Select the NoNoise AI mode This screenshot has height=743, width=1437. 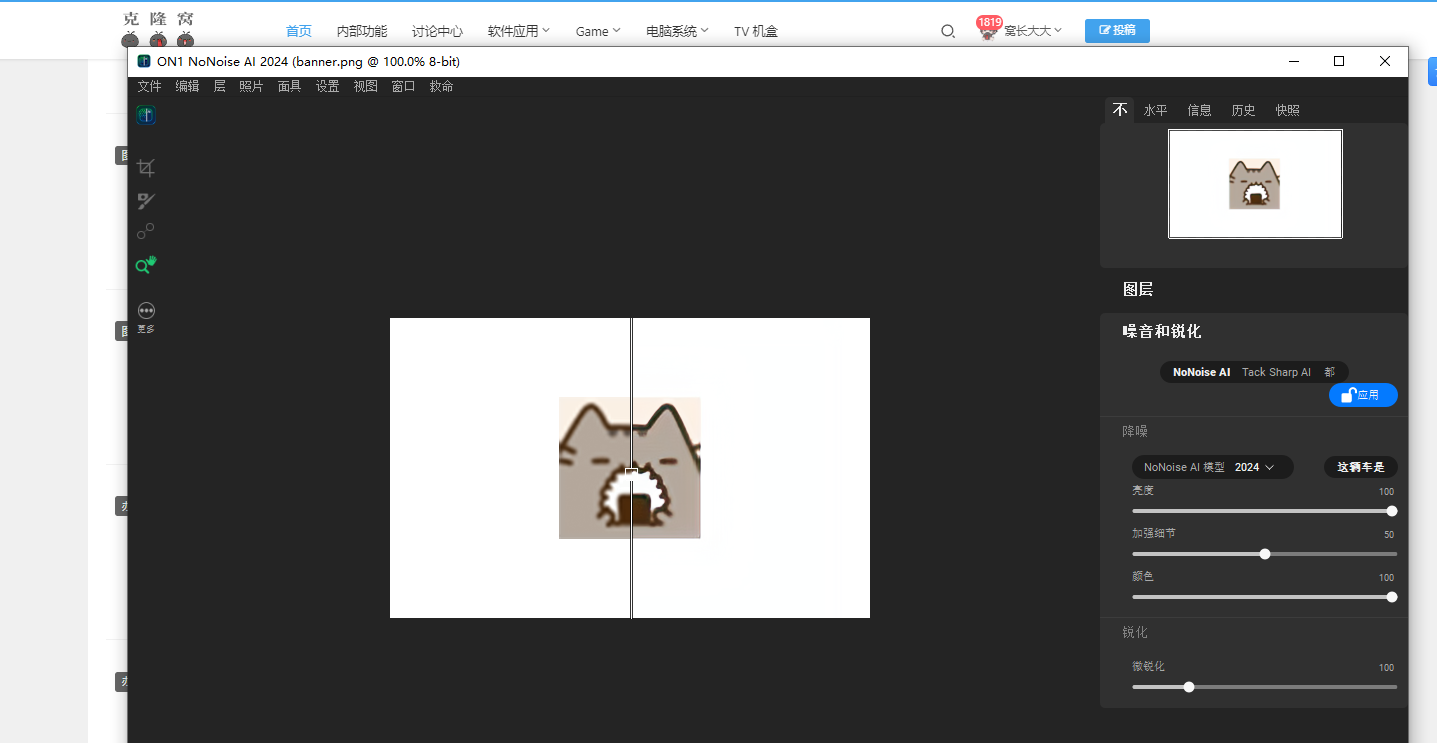coord(1201,372)
